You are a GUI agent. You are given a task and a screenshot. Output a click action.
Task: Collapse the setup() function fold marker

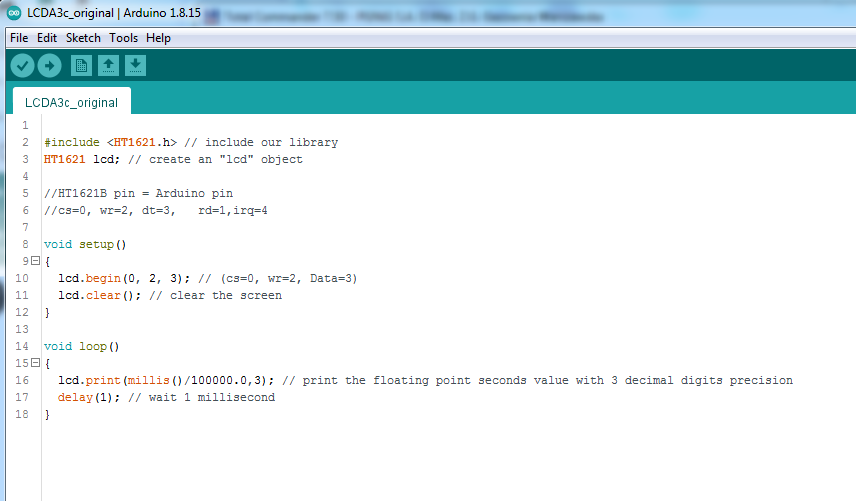point(35,261)
